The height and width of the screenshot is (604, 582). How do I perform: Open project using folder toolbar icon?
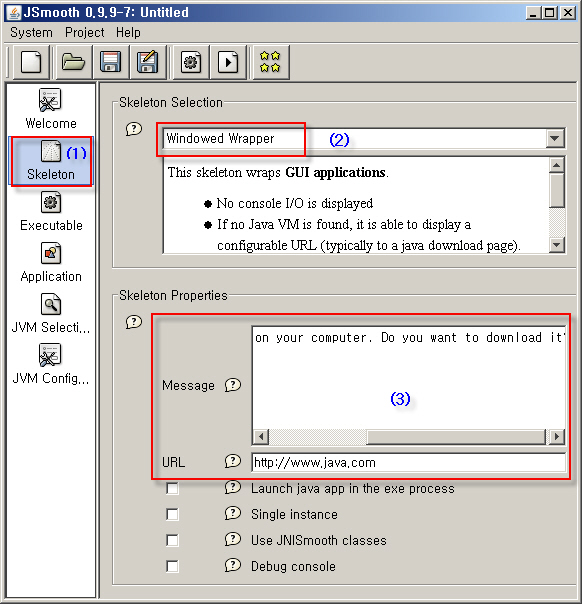(74, 62)
